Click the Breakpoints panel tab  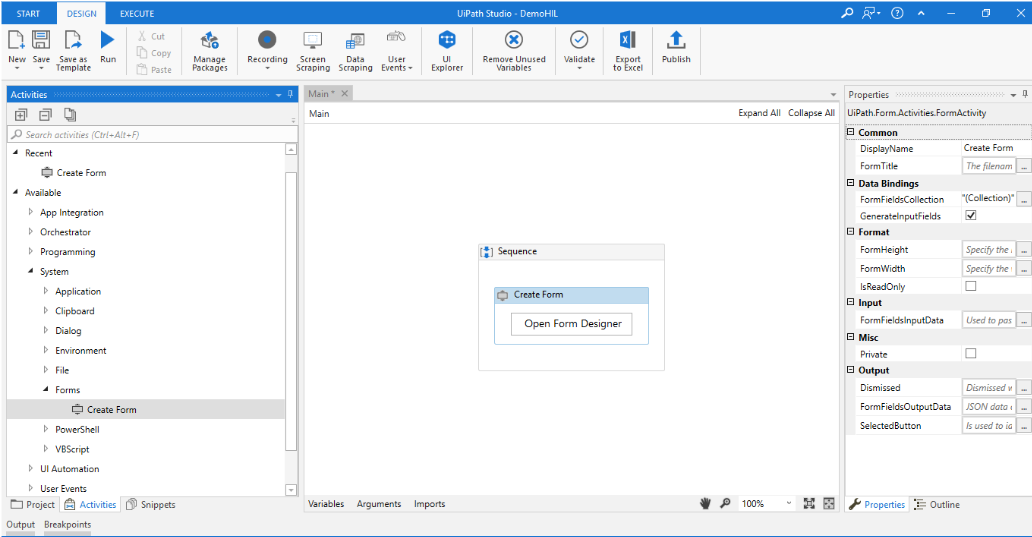click(x=68, y=524)
